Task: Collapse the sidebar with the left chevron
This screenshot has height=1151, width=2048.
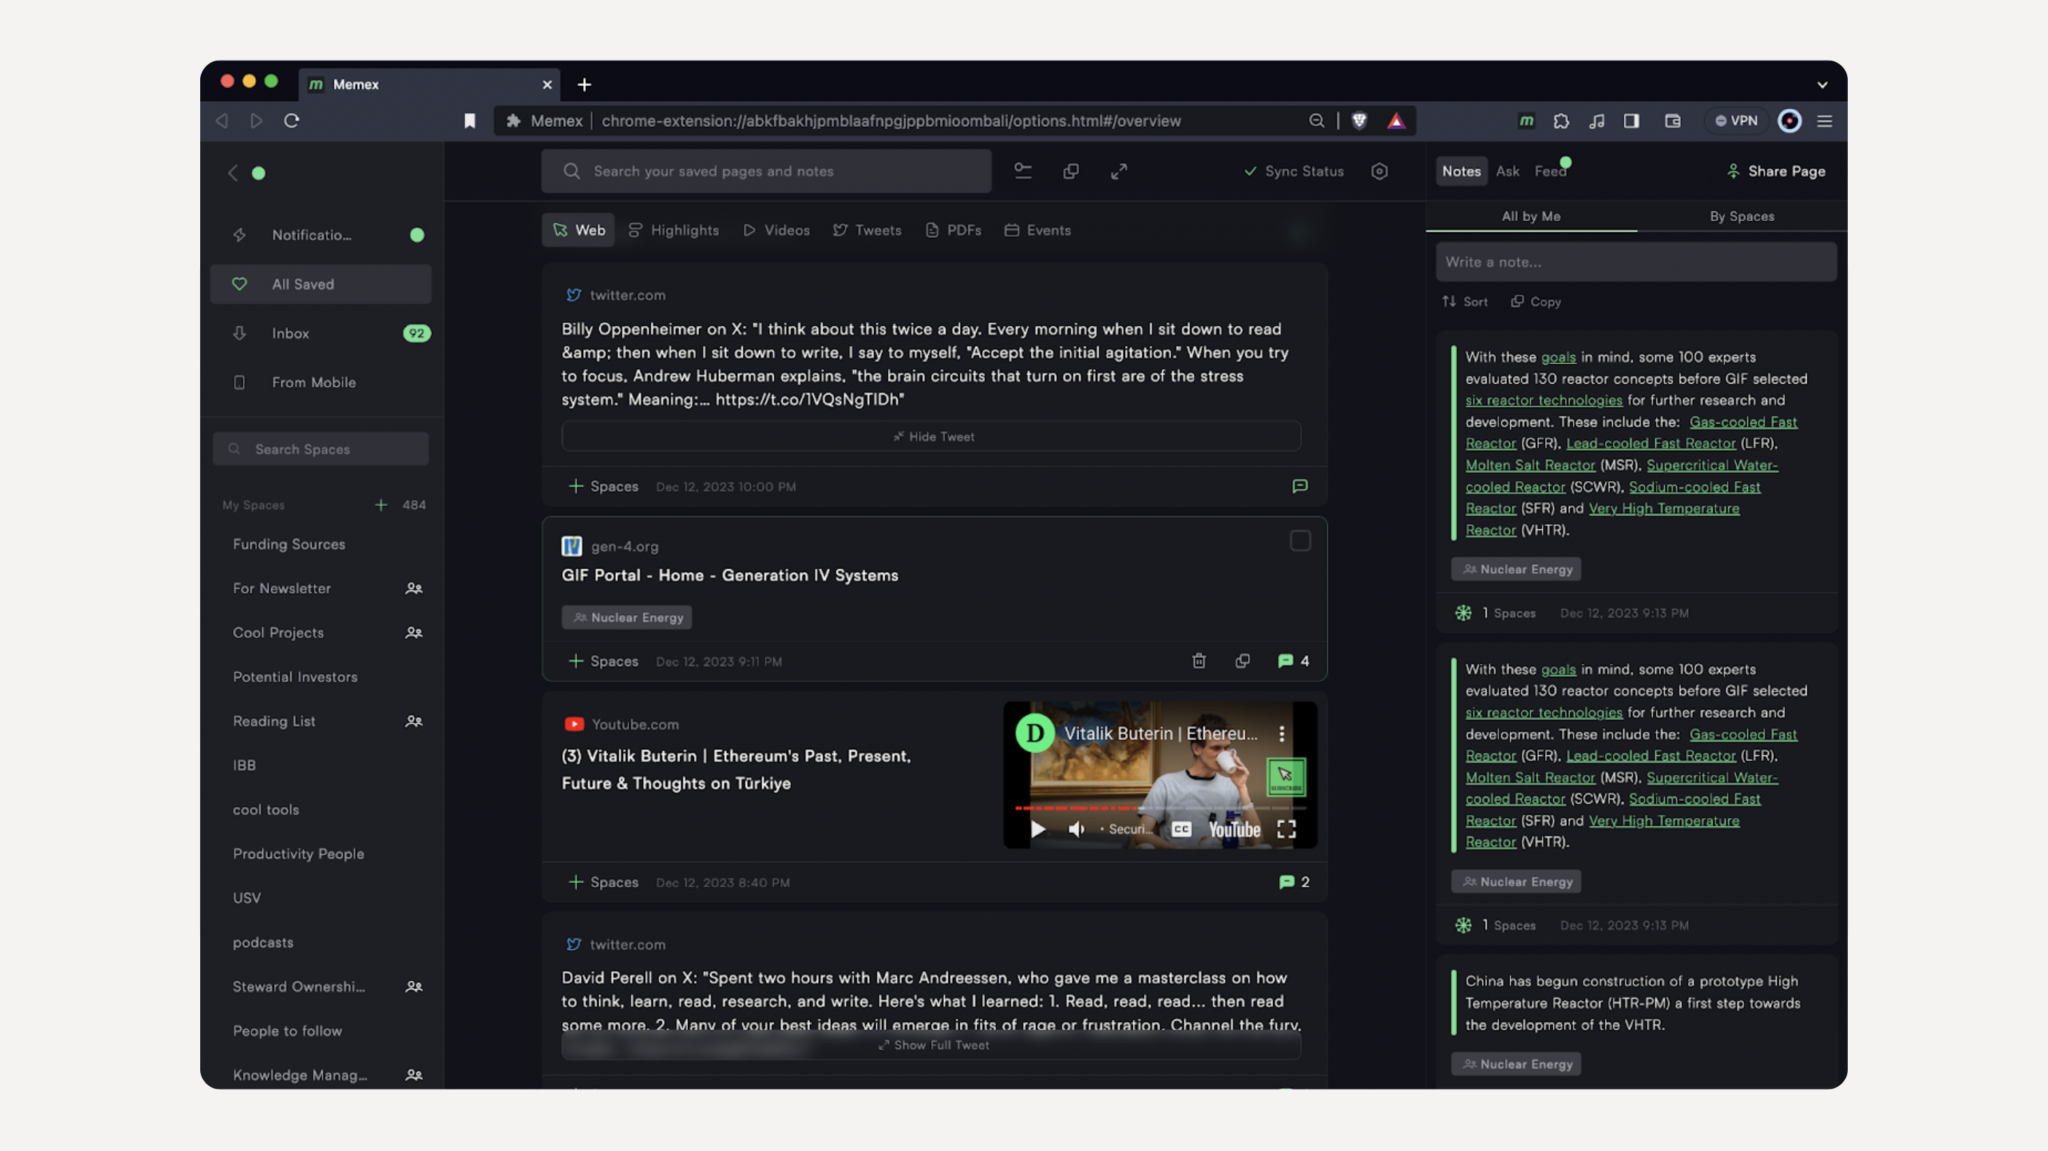Action: click(233, 172)
